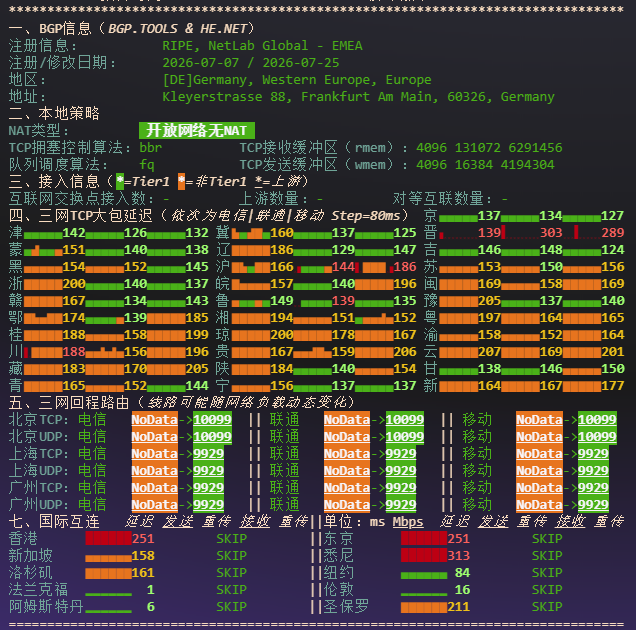The width and height of the screenshot is (636, 630).
Task: Click the '251' latency for 东京
Action: 459,539
